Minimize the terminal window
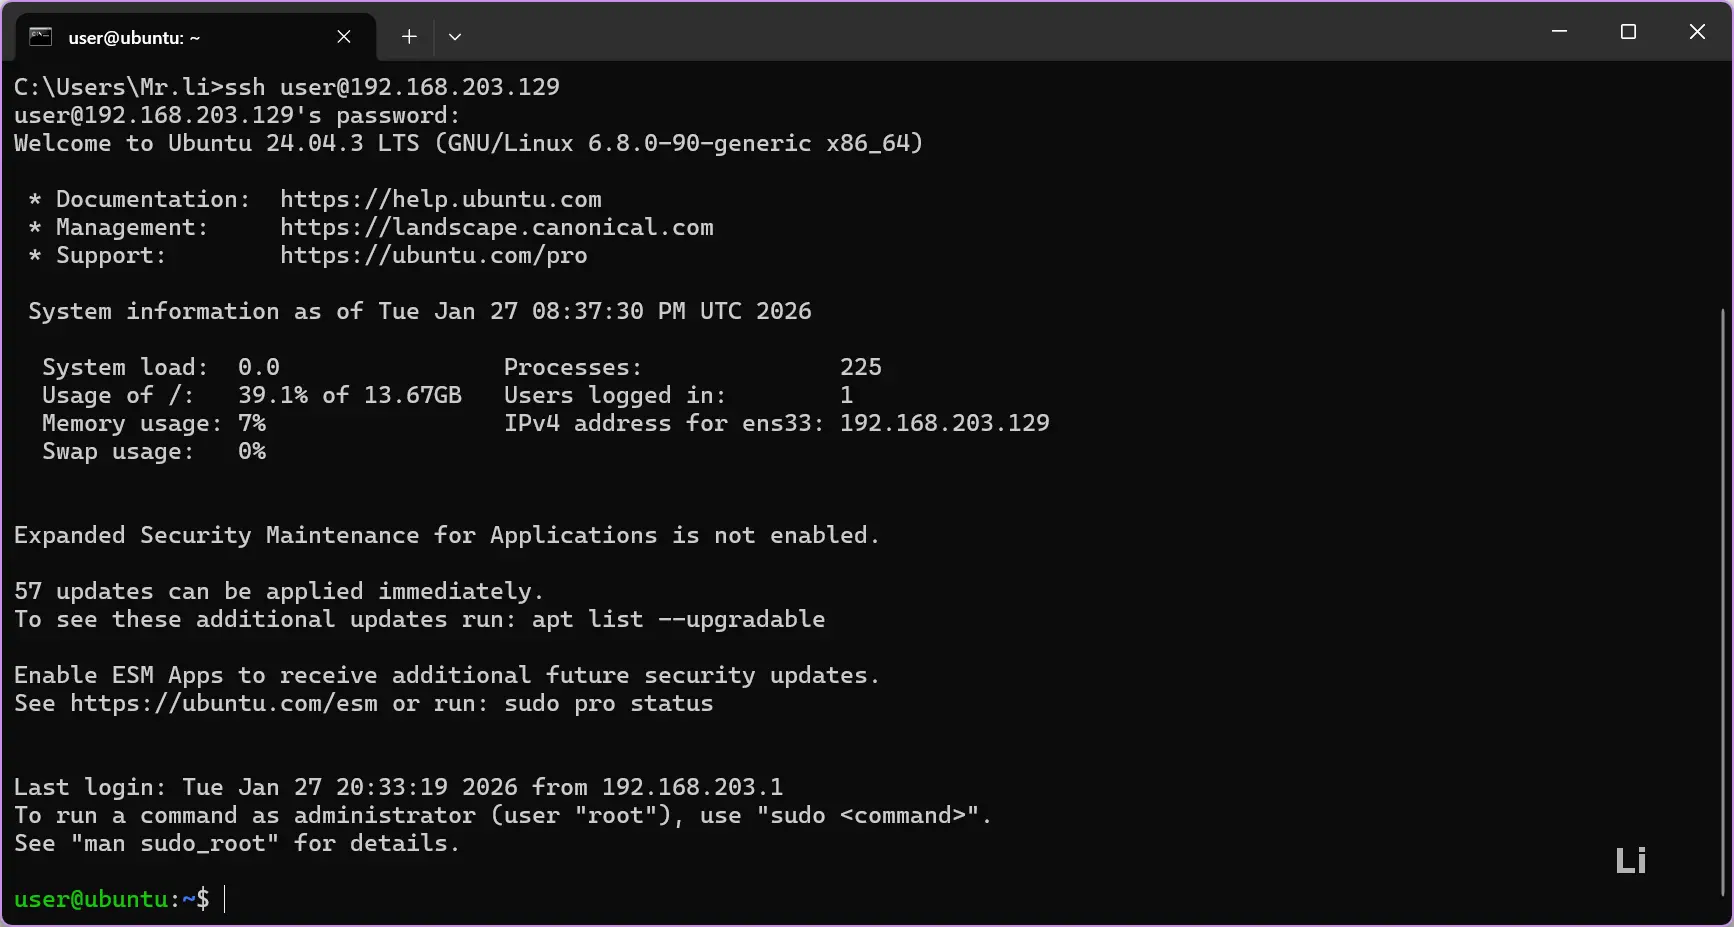Viewport: 1734px width, 927px height. click(1559, 32)
